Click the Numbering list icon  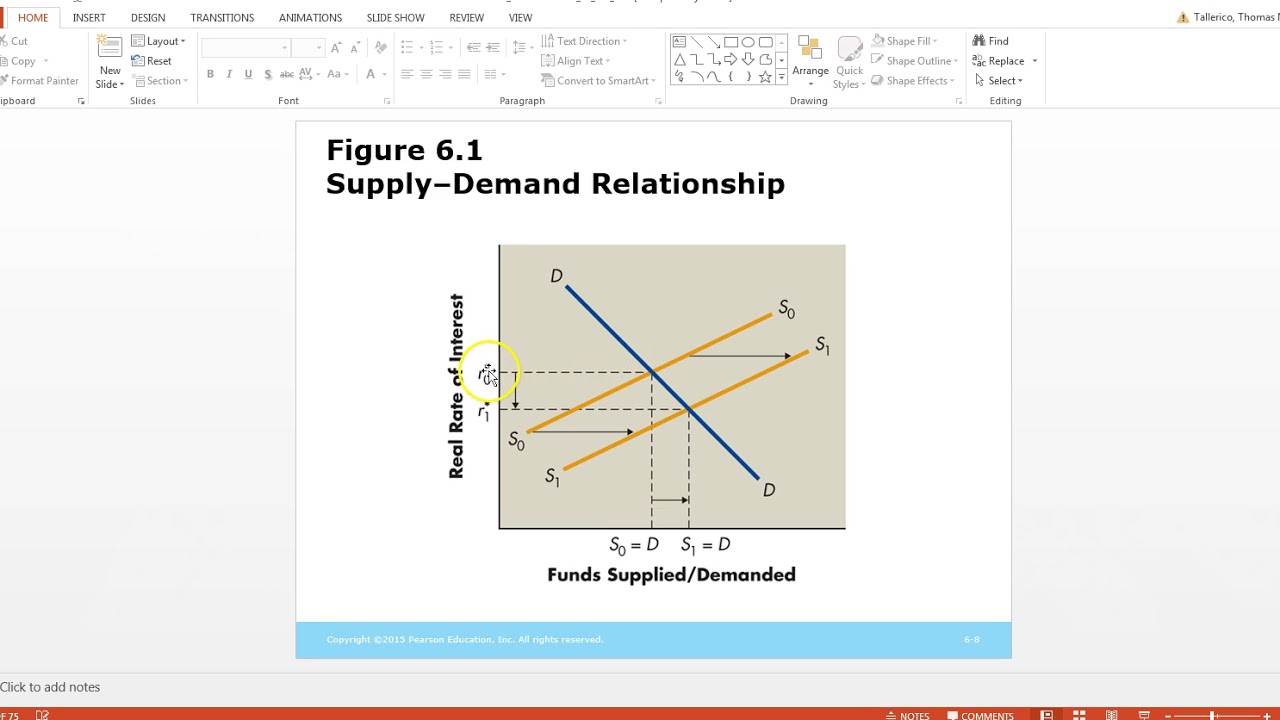[441, 47]
